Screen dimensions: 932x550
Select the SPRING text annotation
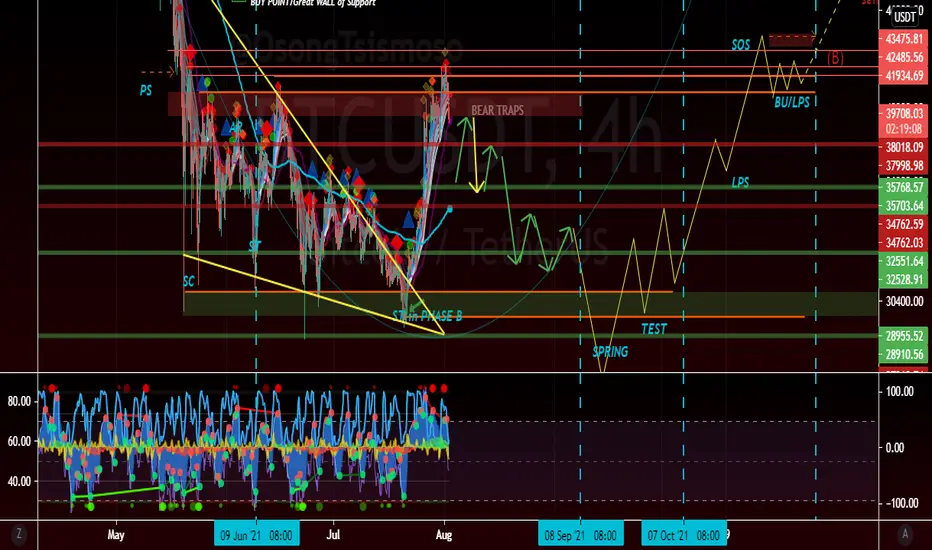point(610,351)
